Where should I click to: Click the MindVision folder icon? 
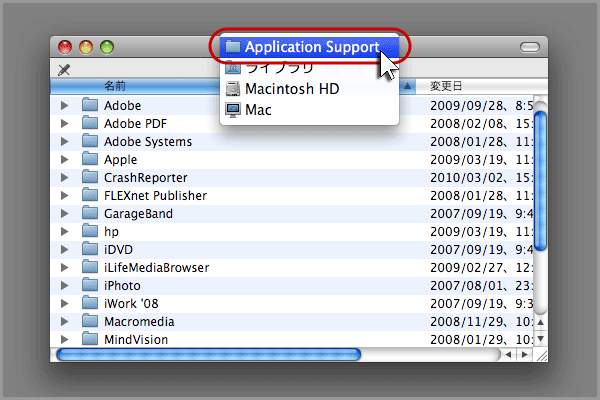(x=90, y=338)
